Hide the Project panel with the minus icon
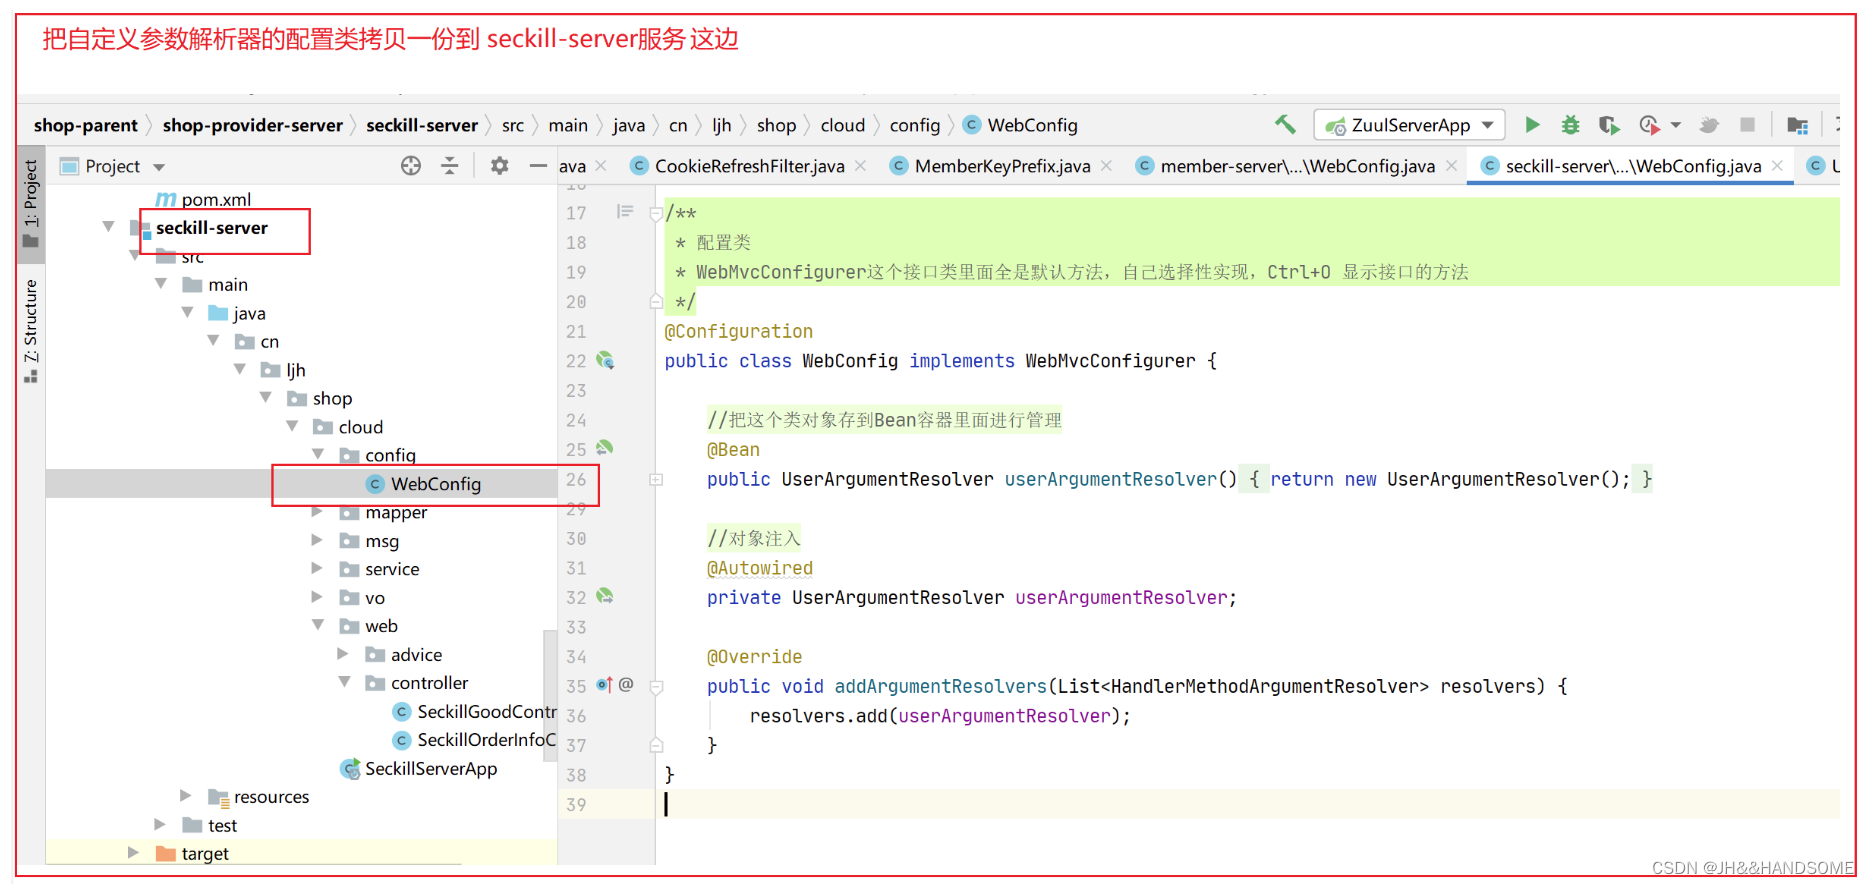 coord(538,166)
